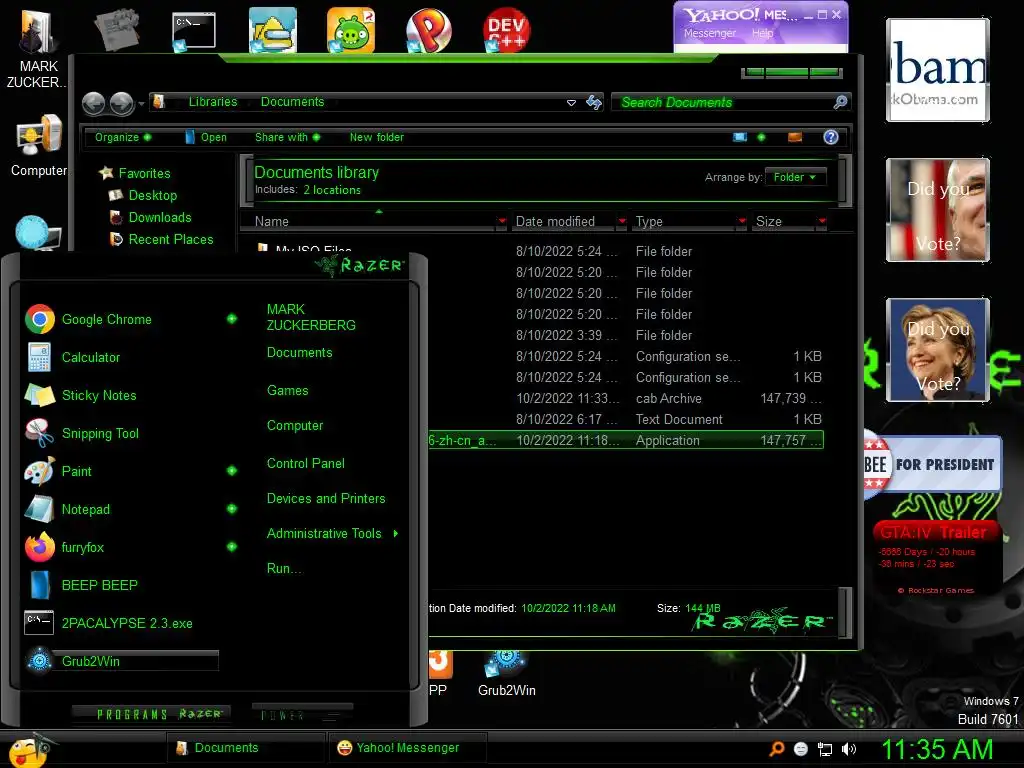The height and width of the screenshot is (768, 1024).
Task: Open Dev-C++ desktop shortcut
Action: pos(506,30)
